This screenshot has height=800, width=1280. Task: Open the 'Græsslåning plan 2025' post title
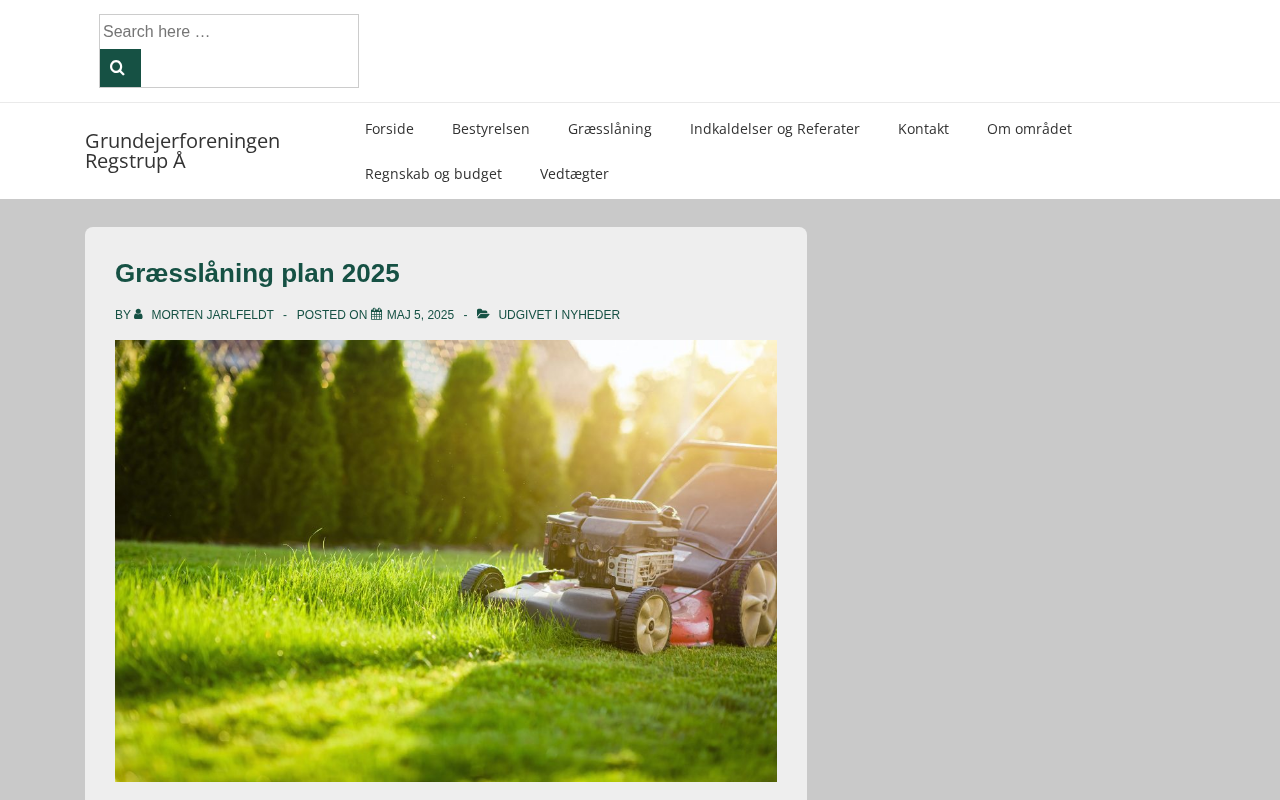[257, 273]
